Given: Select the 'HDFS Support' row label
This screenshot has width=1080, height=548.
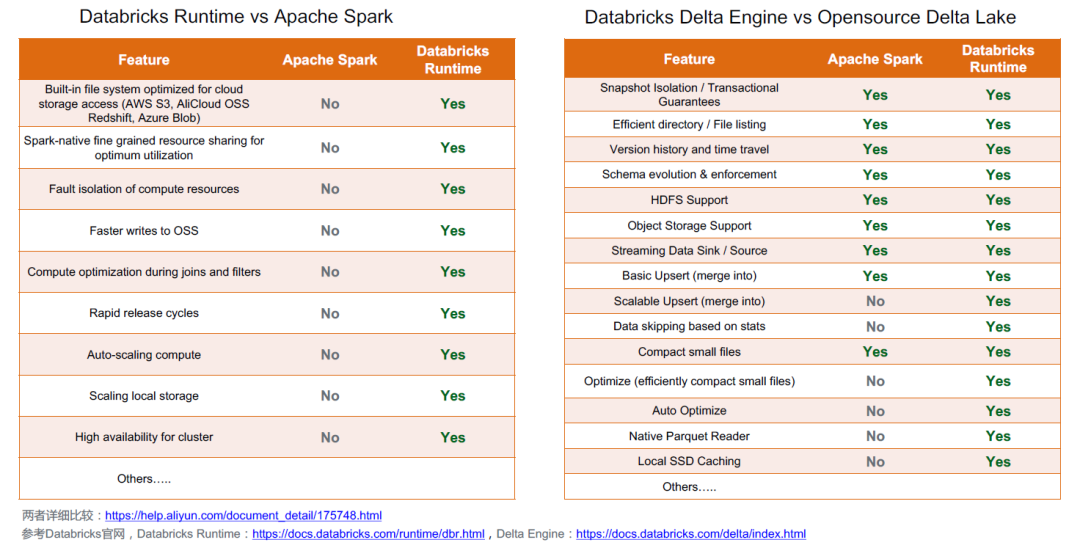Looking at the screenshot, I should 689,200.
